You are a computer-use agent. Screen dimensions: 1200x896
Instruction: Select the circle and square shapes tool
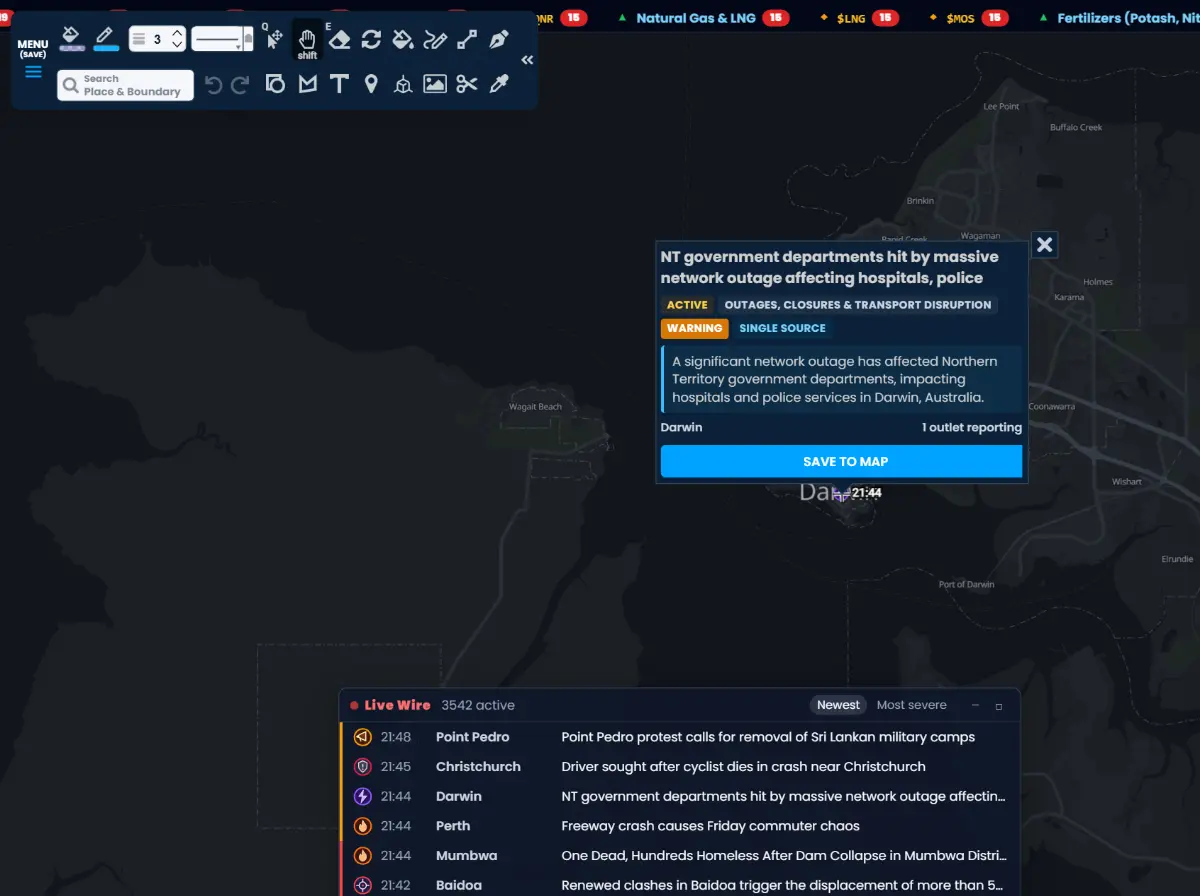point(275,84)
